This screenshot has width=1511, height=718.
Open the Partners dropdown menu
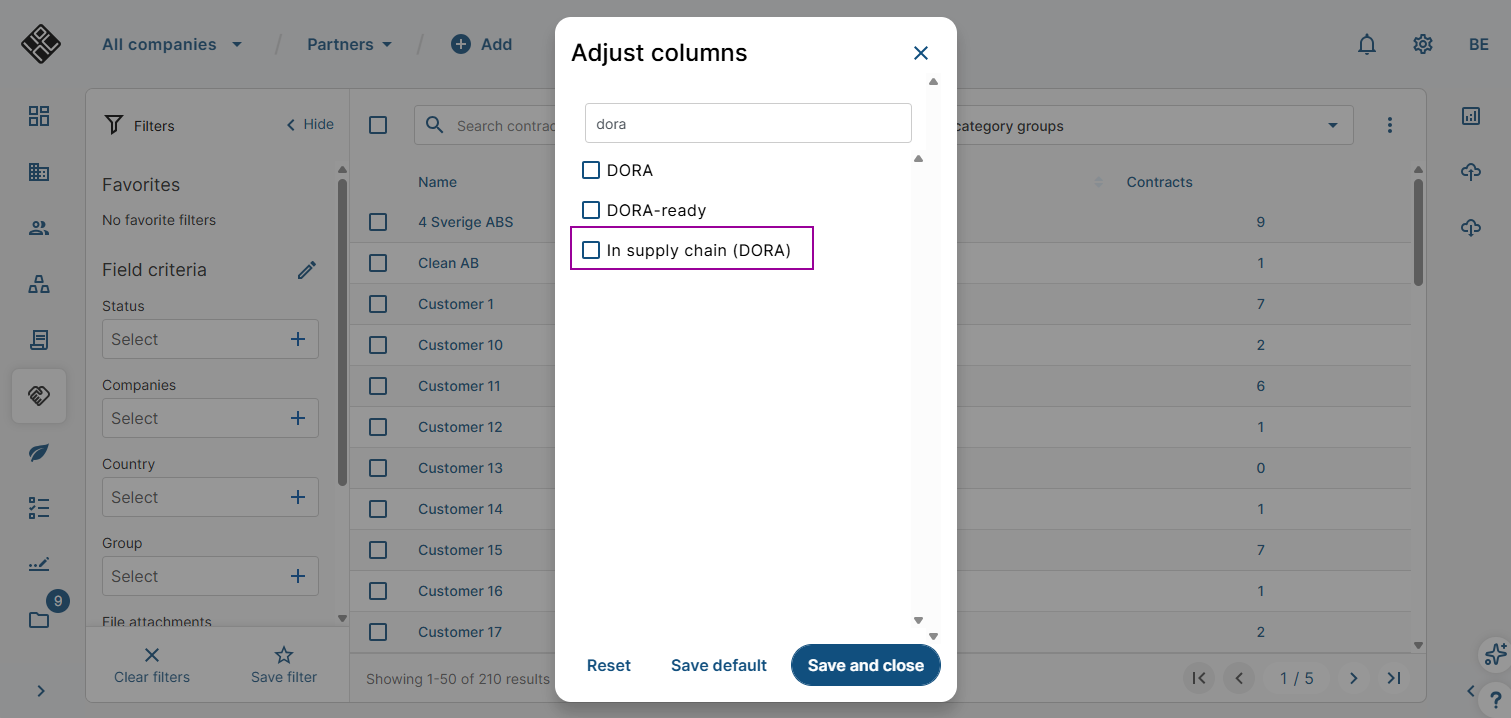349,44
